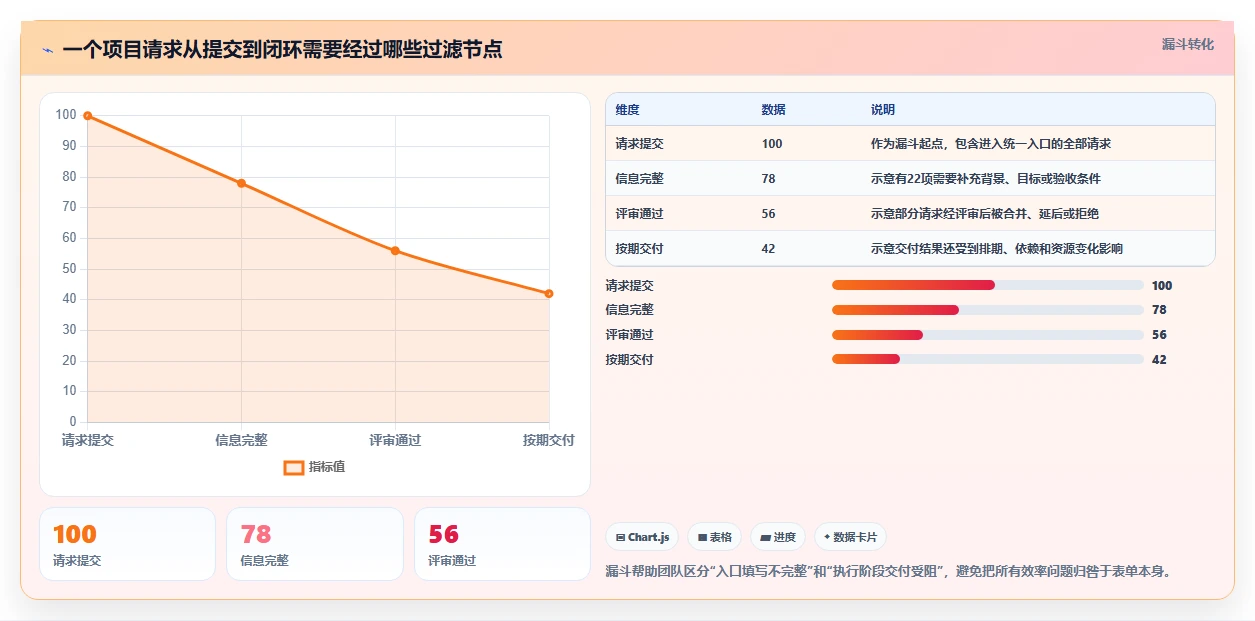1255x621 pixels.
Task: Select the 按期交付 table row cell
Action: coord(639,249)
